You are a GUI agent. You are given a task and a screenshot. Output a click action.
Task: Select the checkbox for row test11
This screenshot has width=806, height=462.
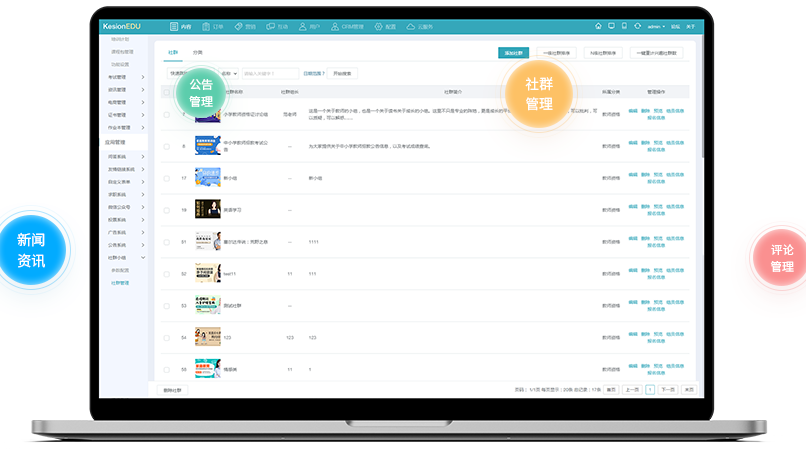tap(167, 274)
